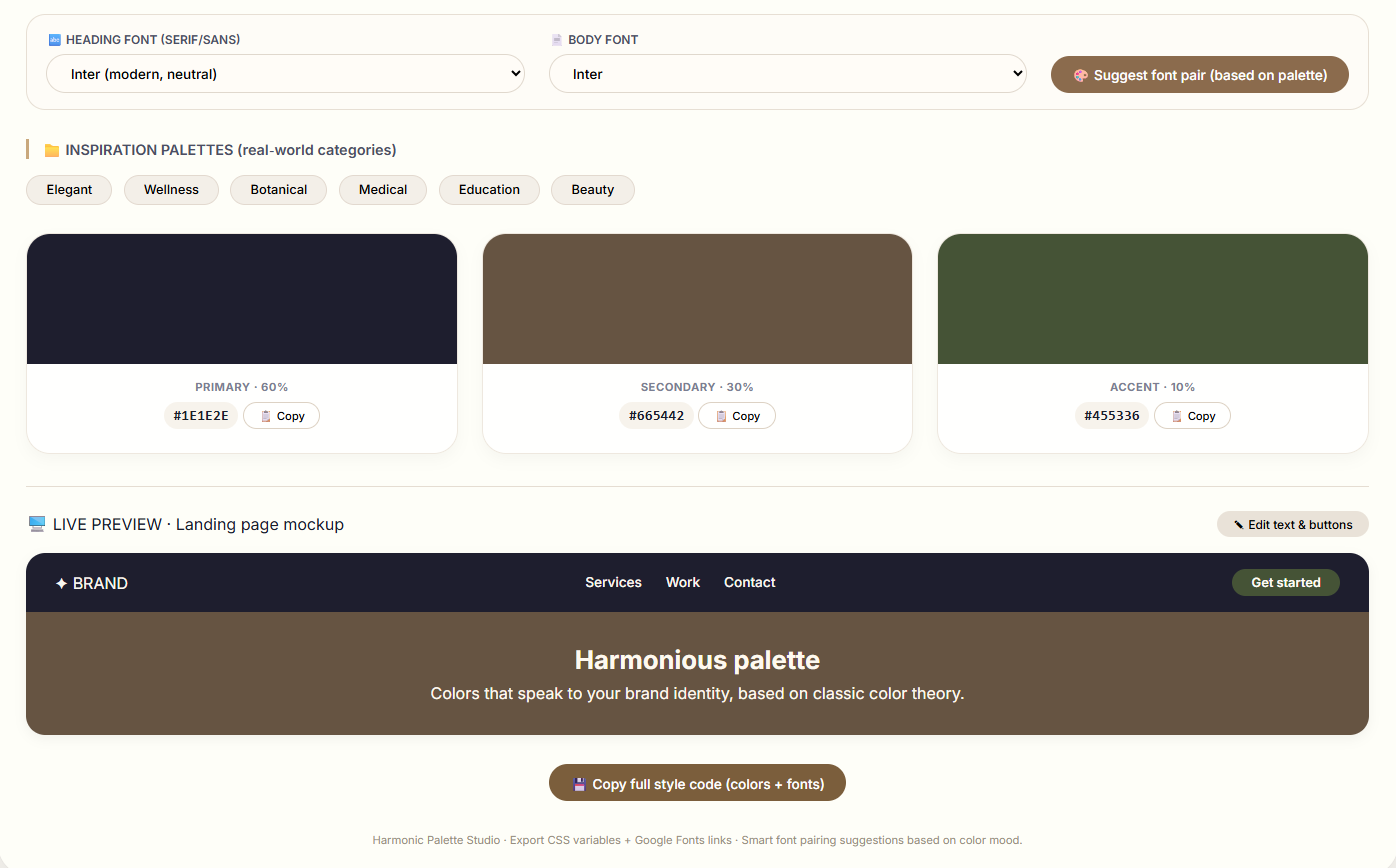Open Work link in preview navbar

pyautogui.click(x=683, y=582)
